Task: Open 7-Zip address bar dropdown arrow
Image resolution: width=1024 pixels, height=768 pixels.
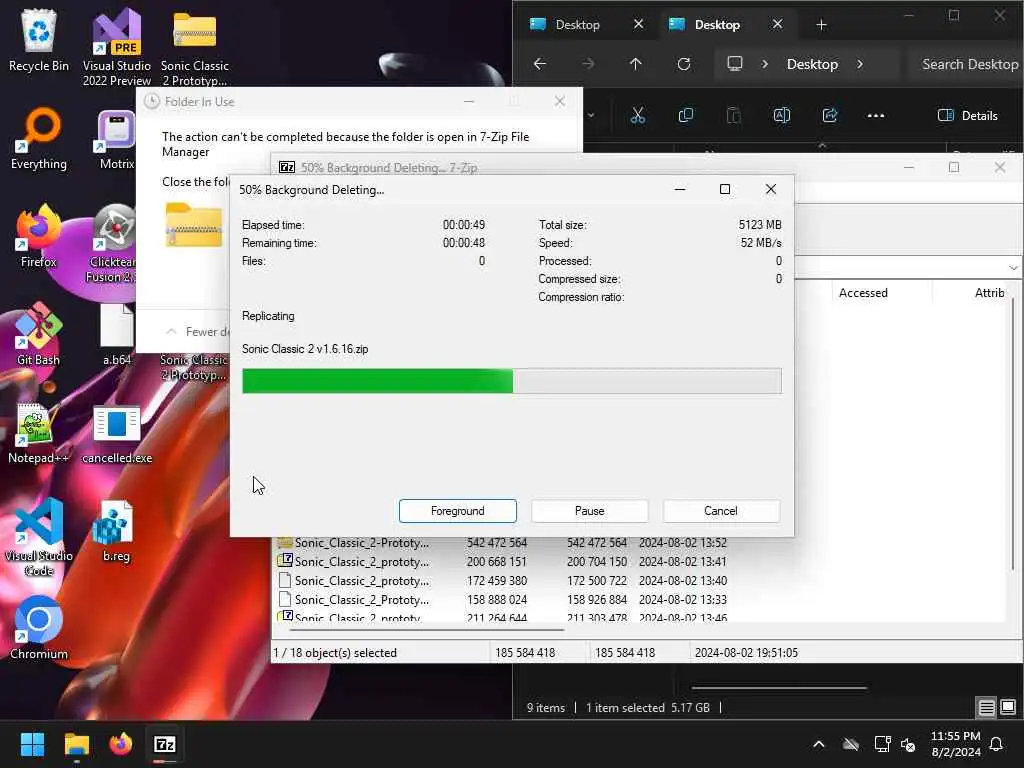Action: point(1012,268)
